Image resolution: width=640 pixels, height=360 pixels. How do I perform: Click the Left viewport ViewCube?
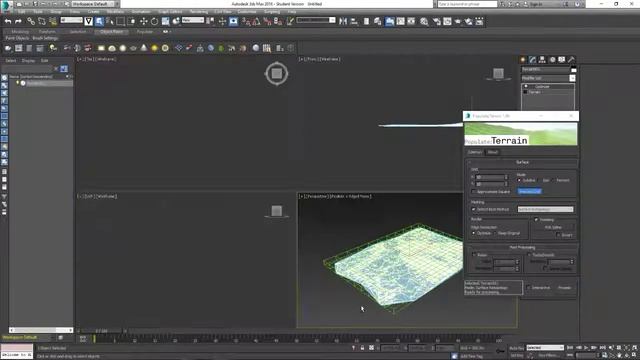[277, 211]
